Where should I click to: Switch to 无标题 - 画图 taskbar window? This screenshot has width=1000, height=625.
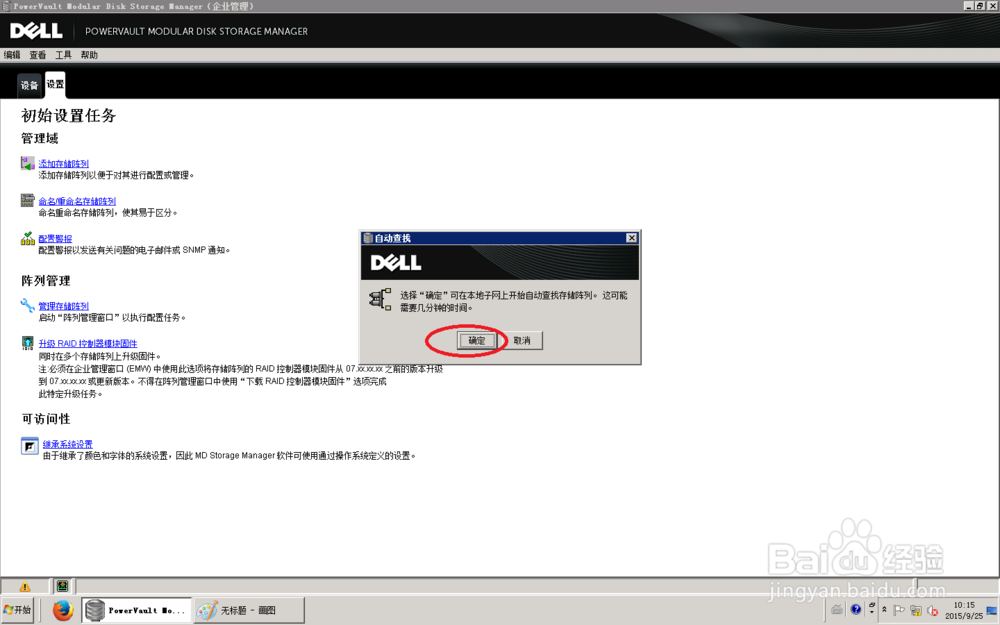click(x=248, y=610)
